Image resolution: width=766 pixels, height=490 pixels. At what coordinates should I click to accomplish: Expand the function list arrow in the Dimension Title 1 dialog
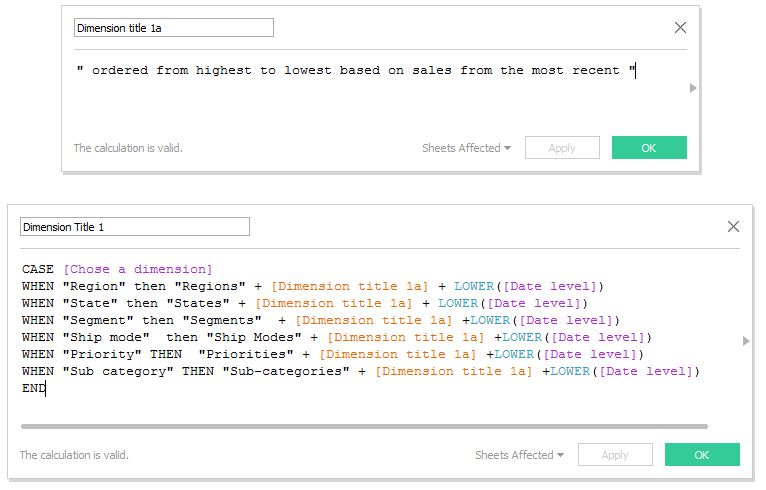click(x=745, y=341)
